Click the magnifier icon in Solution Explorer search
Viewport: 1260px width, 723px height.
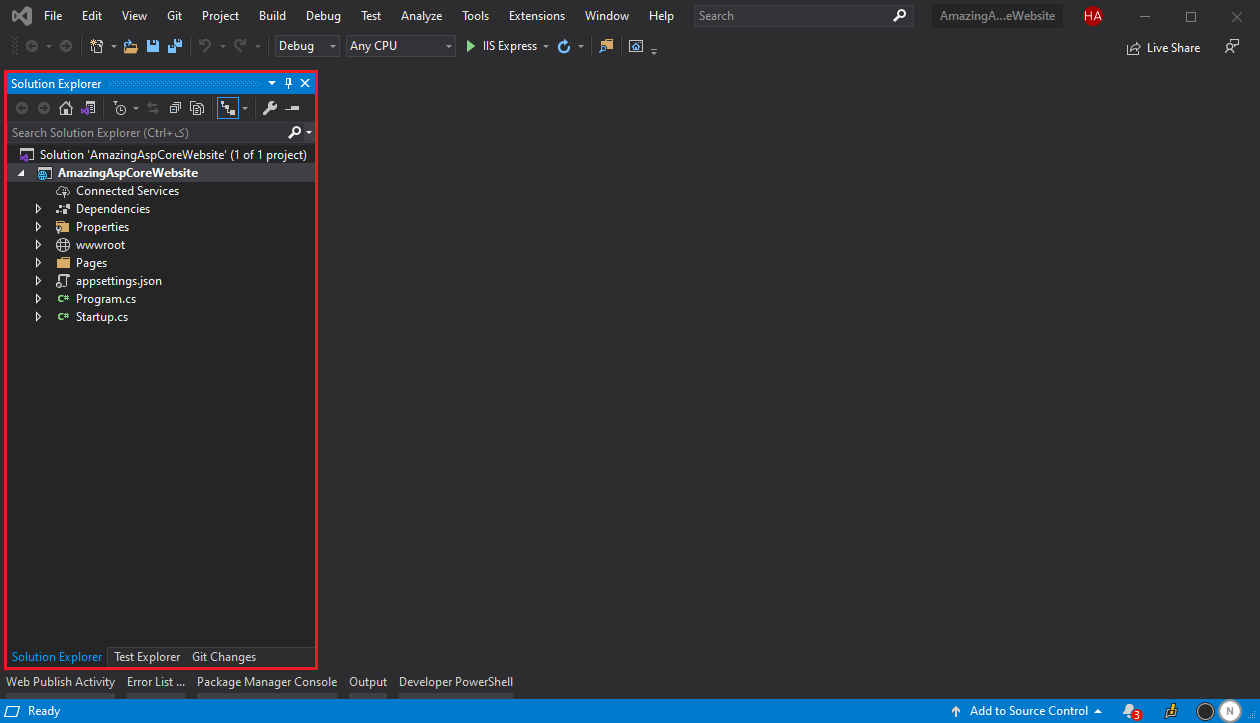pyautogui.click(x=294, y=132)
